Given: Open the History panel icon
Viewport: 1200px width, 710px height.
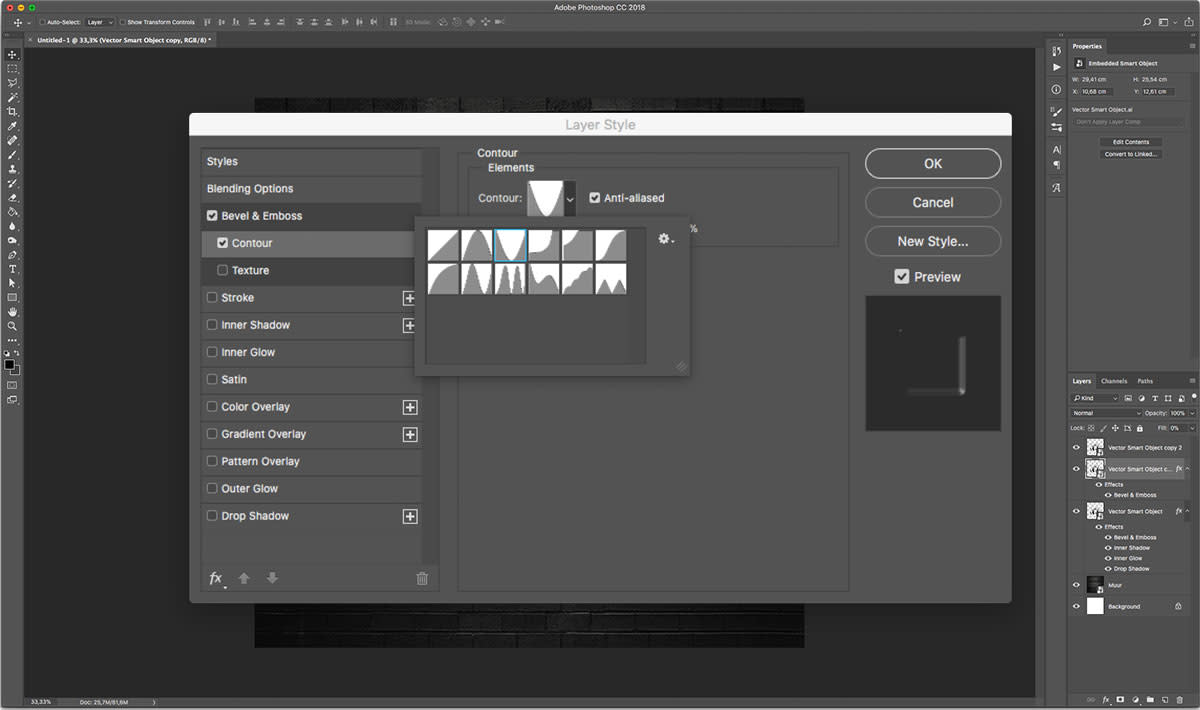Looking at the screenshot, I should [1057, 52].
